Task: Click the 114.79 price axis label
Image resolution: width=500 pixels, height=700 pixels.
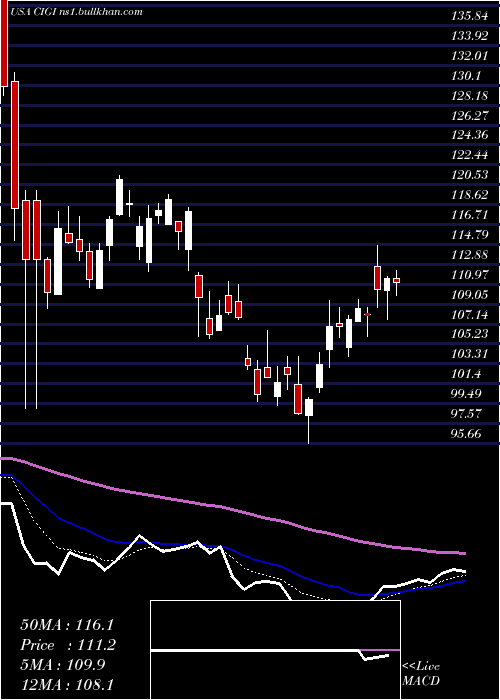Action: click(x=469, y=234)
